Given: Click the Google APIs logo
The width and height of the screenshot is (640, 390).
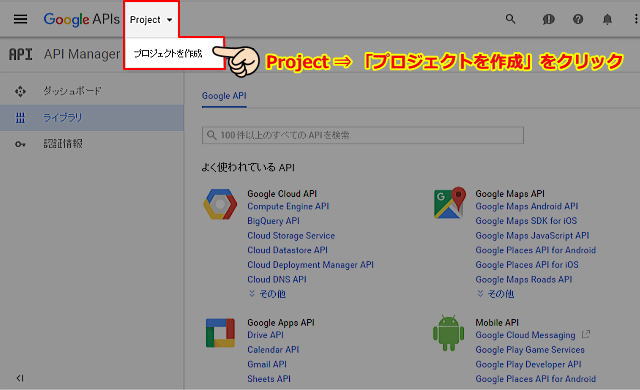Looking at the screenshot, I should pyautogui.click(x=82, y=19).
